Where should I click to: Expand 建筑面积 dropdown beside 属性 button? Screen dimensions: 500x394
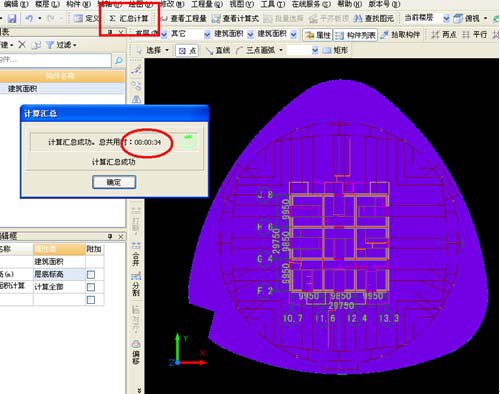point(293,34)
